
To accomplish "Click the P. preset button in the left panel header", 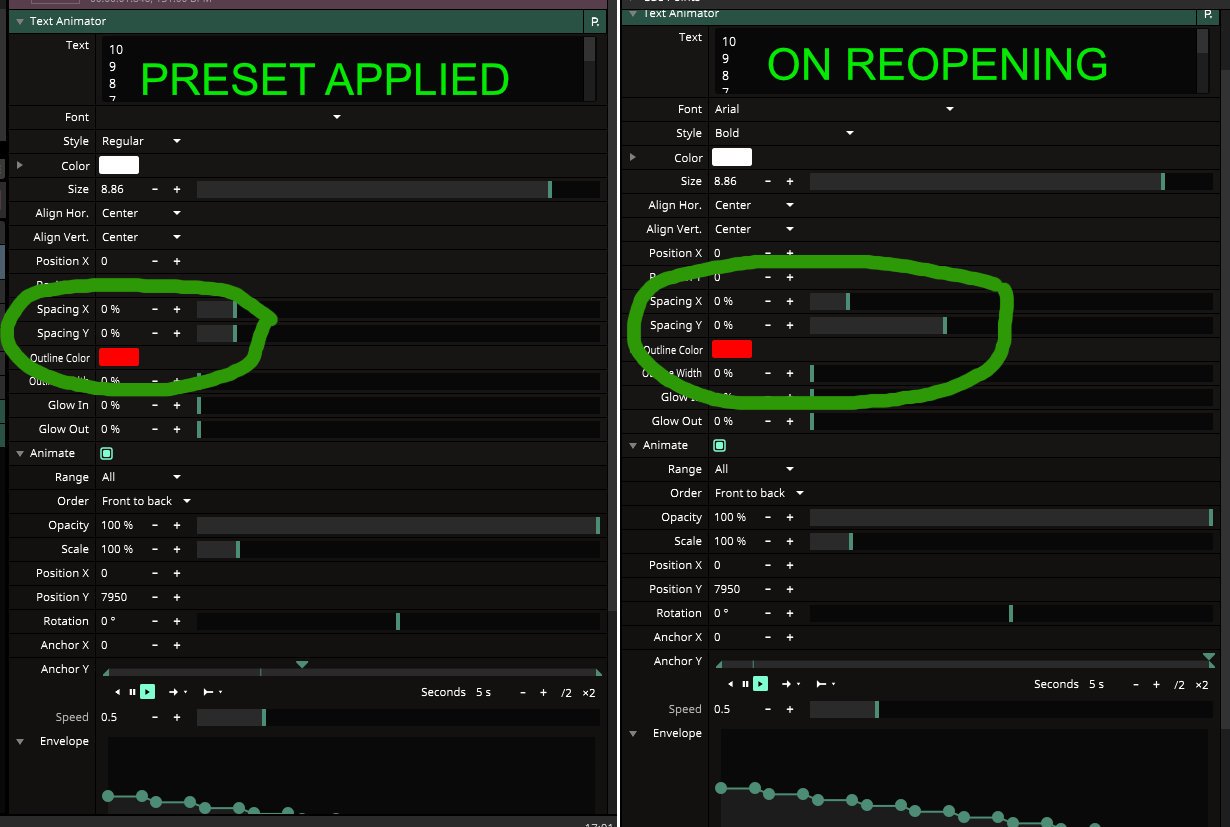I will [596, 21].
